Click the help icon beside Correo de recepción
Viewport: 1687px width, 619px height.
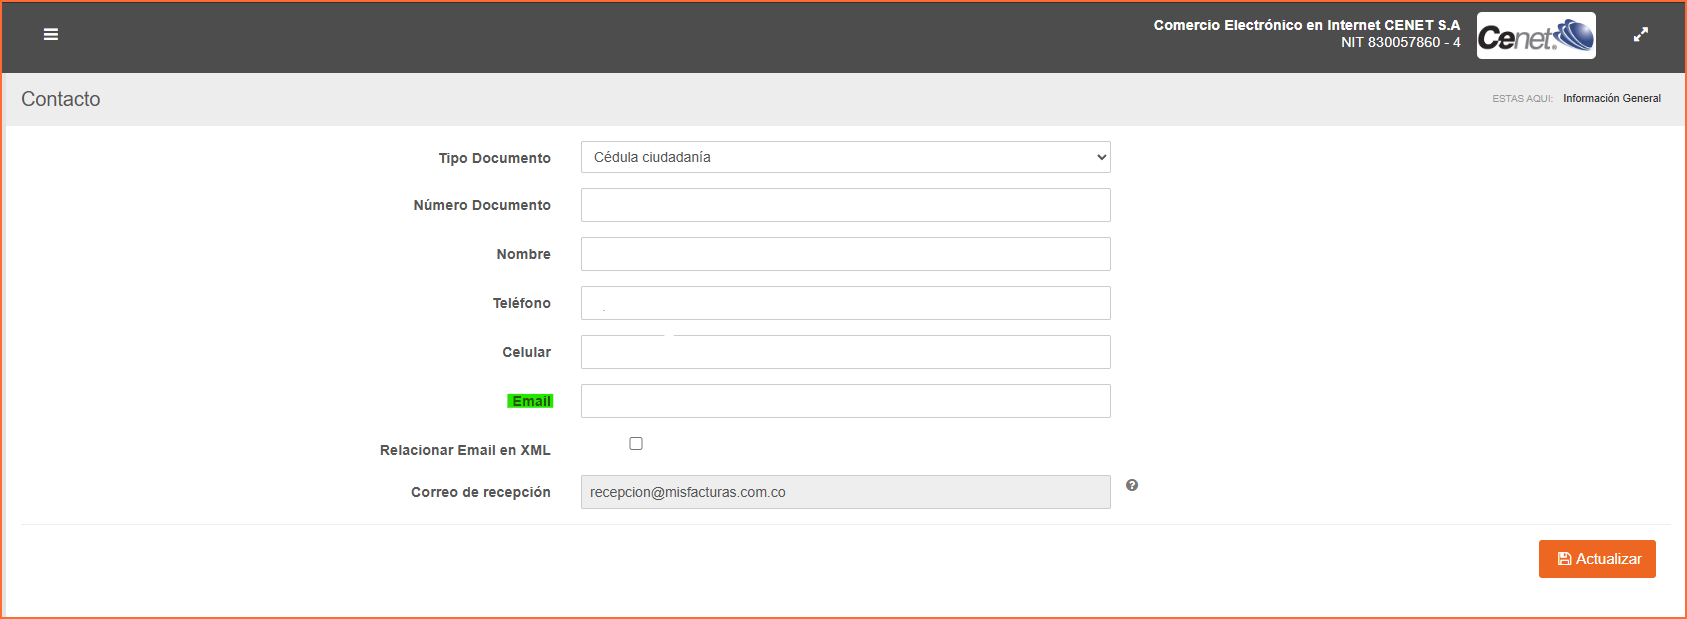(1131, 485)
